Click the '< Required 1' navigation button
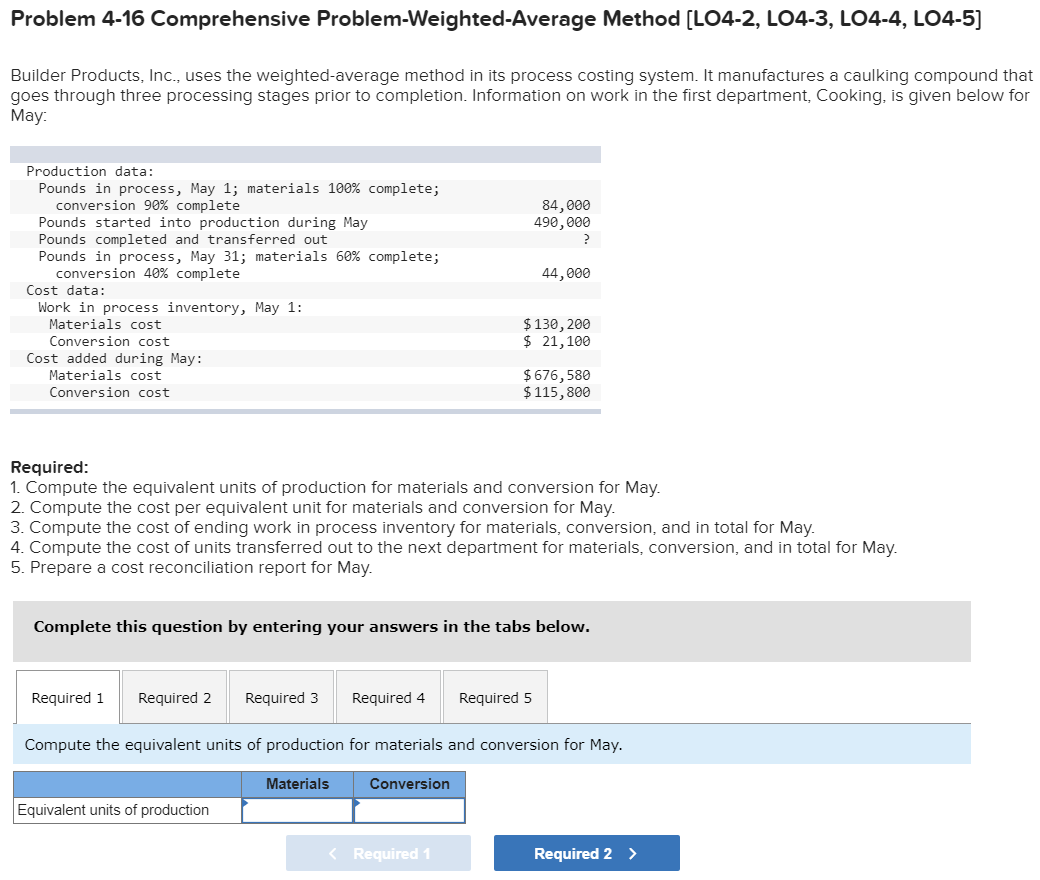 [x=378, y=852]
